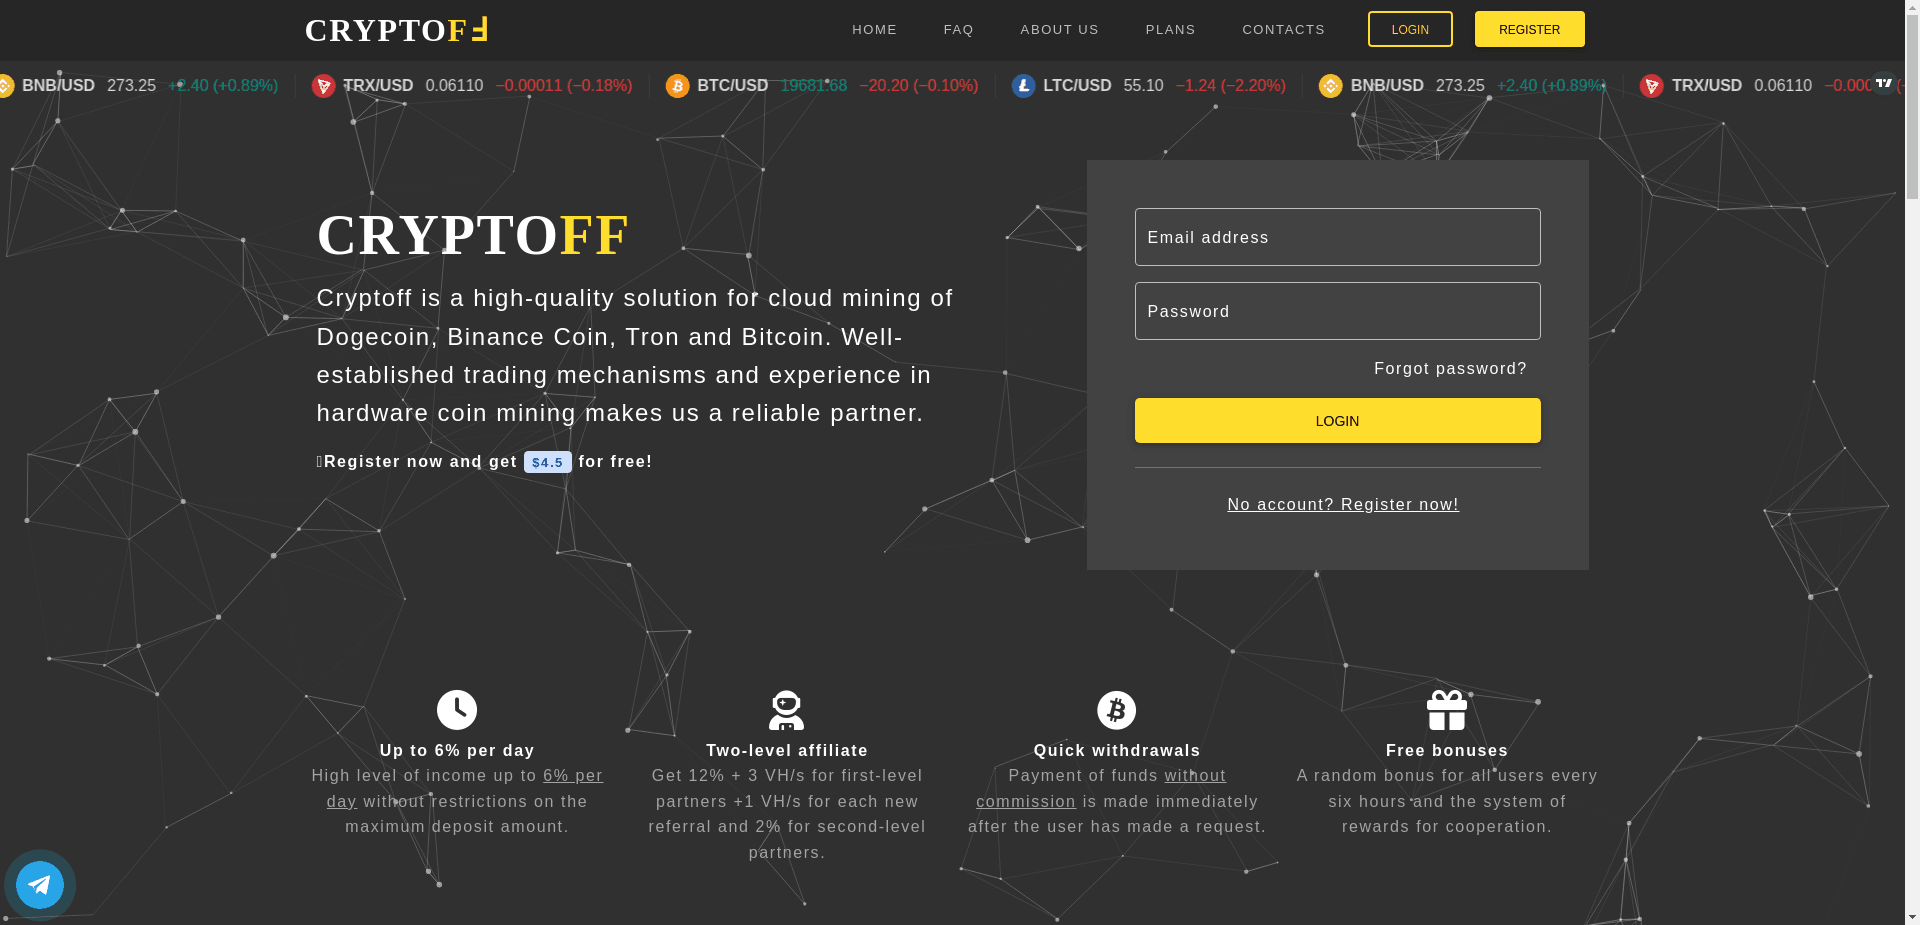Open the PLANS menu item
The image size is (1920, 925).
point(1170,29)
